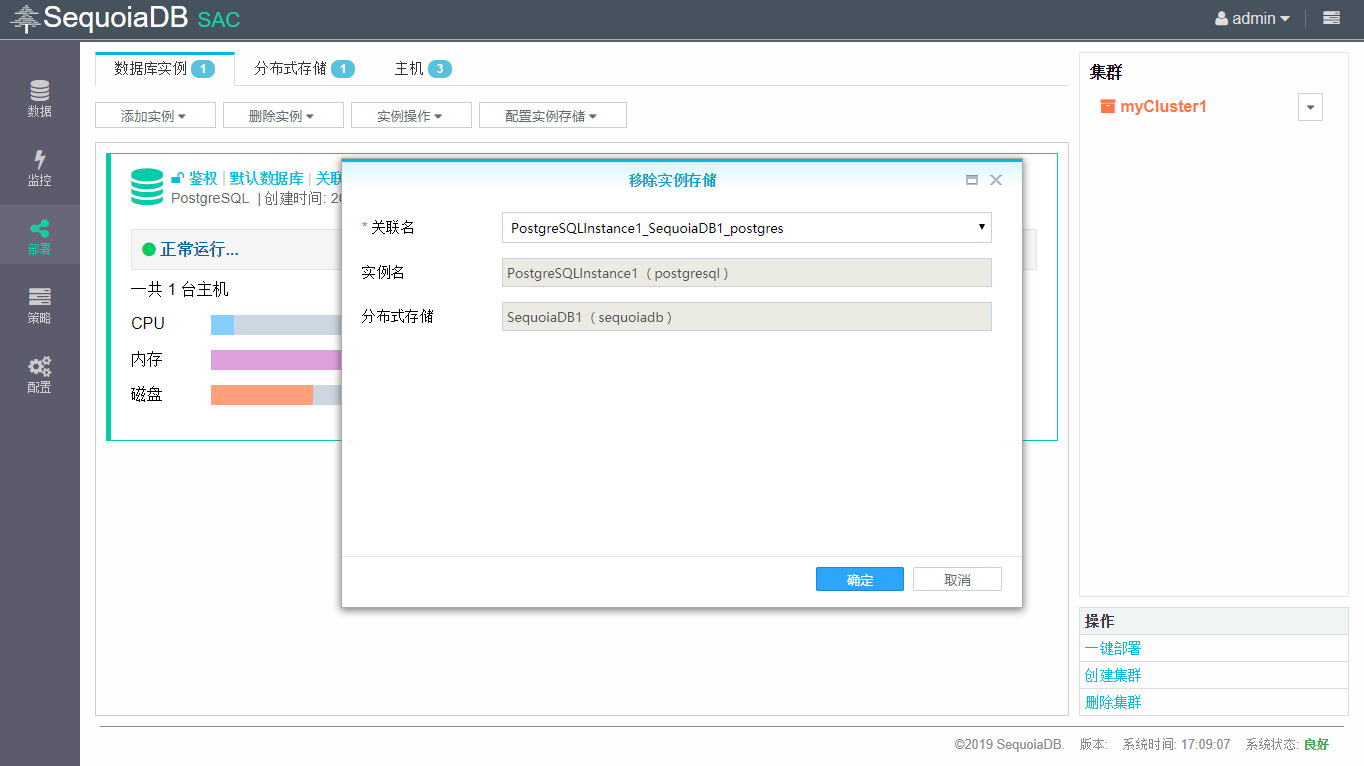Open the 监控 (Monitor) lightning icon
Screen dimensions: 1364x766
point(39,167)
